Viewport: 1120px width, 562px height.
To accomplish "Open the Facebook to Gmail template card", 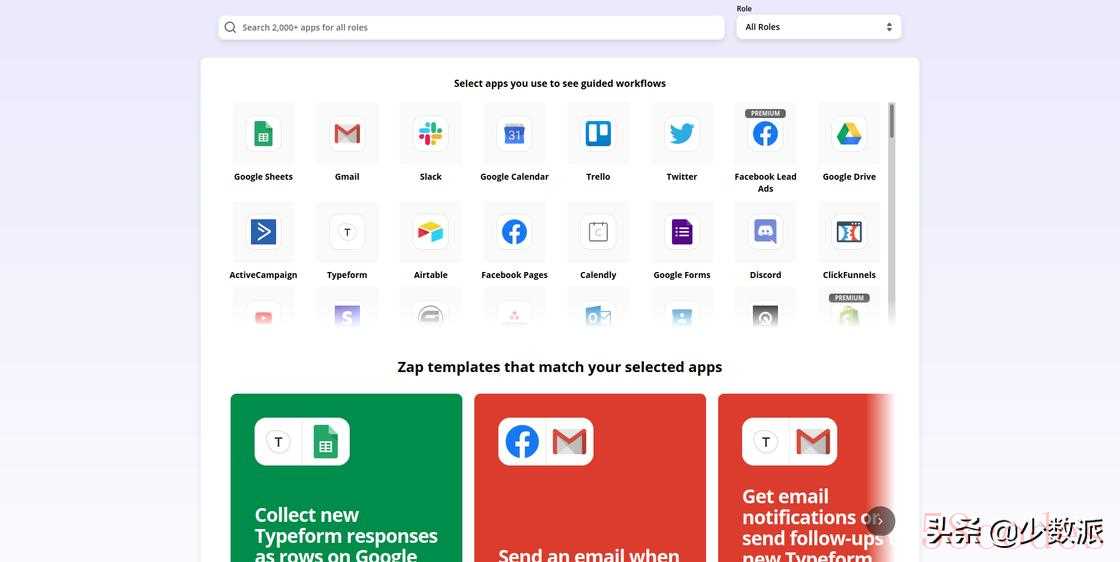I will point(590,480).
